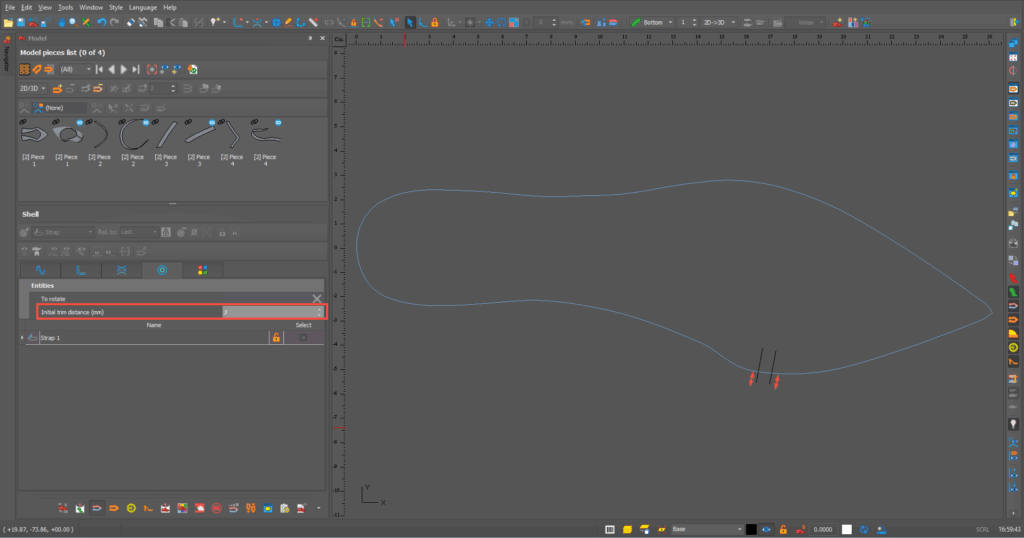
Task: Select the wave curve tab in Shell panel
Action: coord(40,270)
